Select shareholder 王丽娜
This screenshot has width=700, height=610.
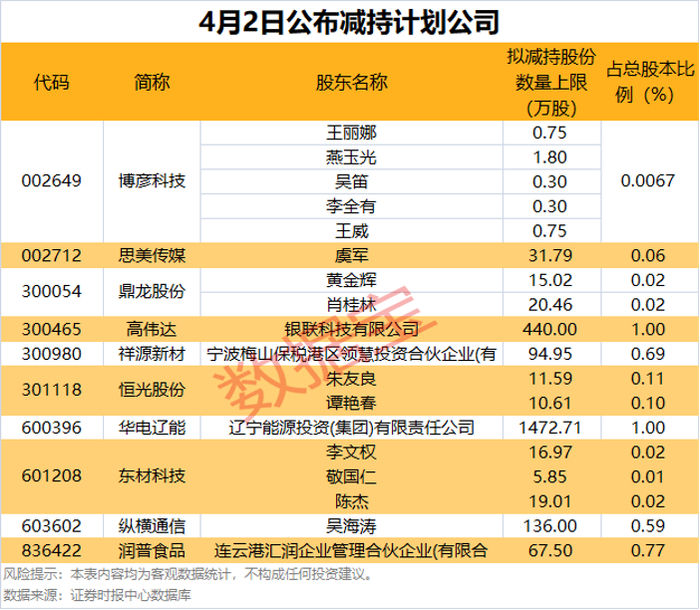(x=352, y=133)
